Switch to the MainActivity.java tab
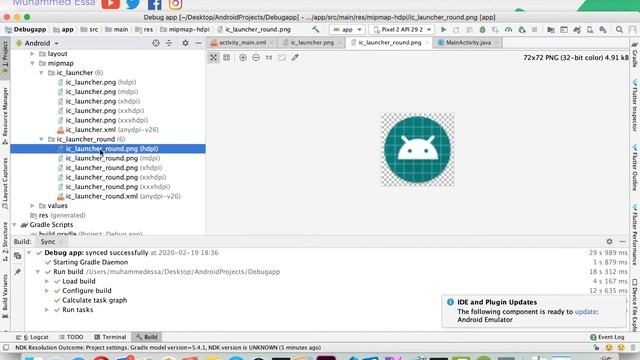The width and height of the screenshot is (640, 360). (x=468, y=42)
